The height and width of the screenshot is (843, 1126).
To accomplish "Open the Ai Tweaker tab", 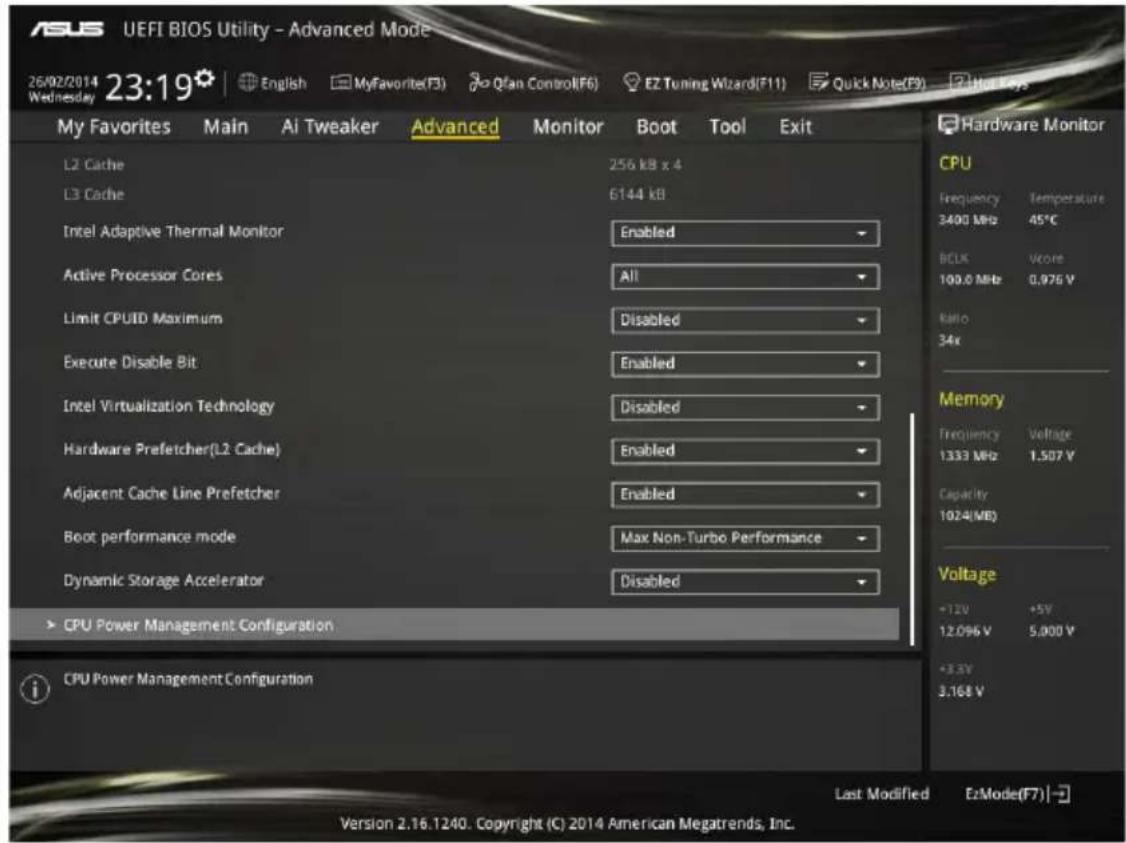I will click(330, 127).
